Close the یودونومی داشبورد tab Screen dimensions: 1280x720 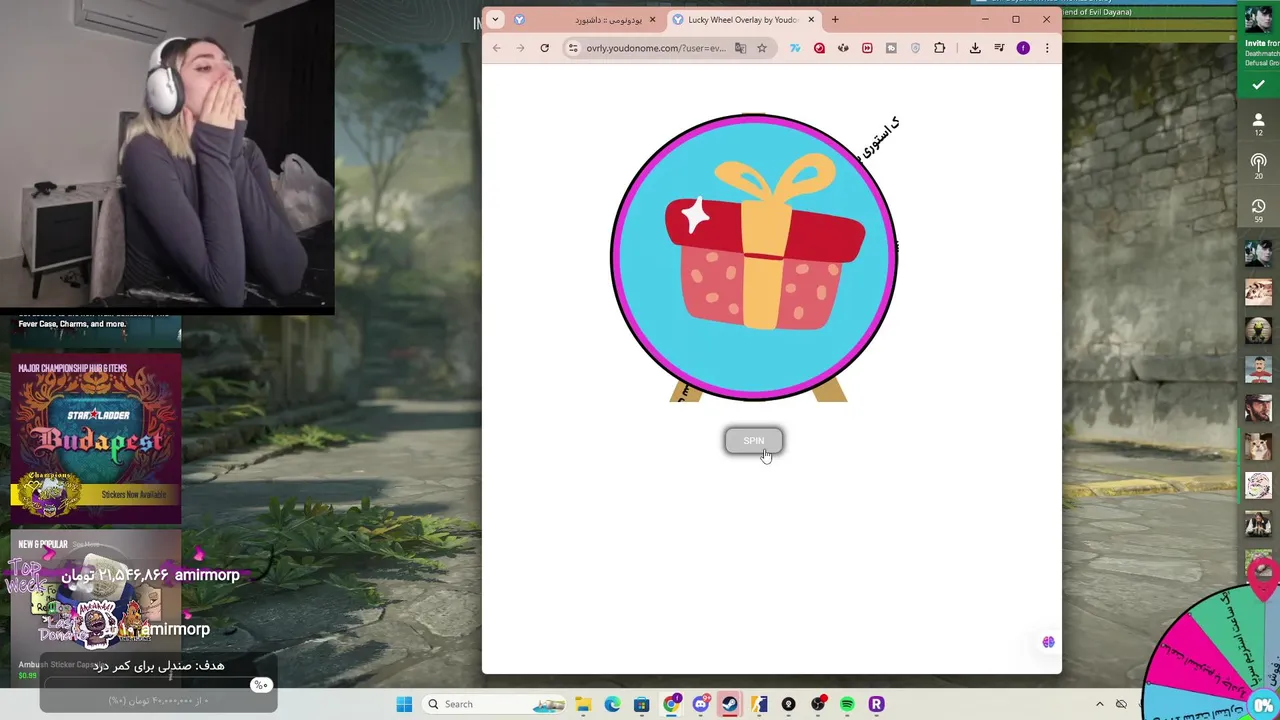[652, 19]
